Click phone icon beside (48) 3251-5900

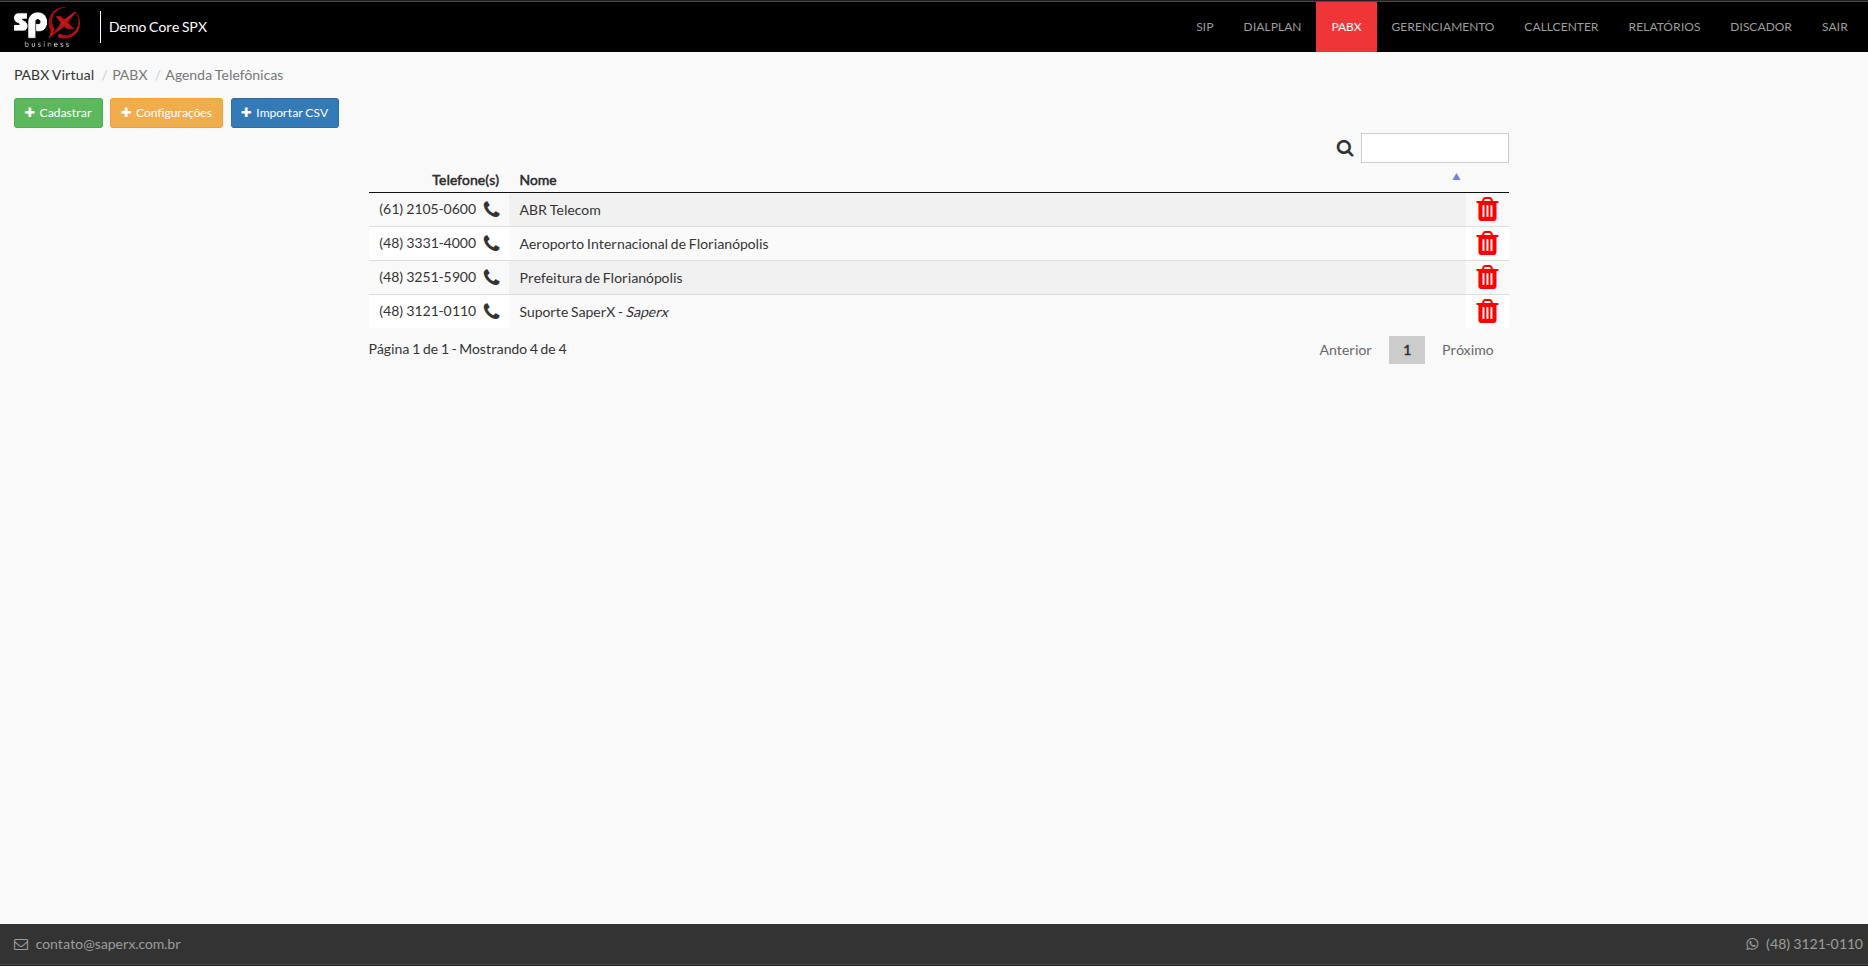point(491,277)
